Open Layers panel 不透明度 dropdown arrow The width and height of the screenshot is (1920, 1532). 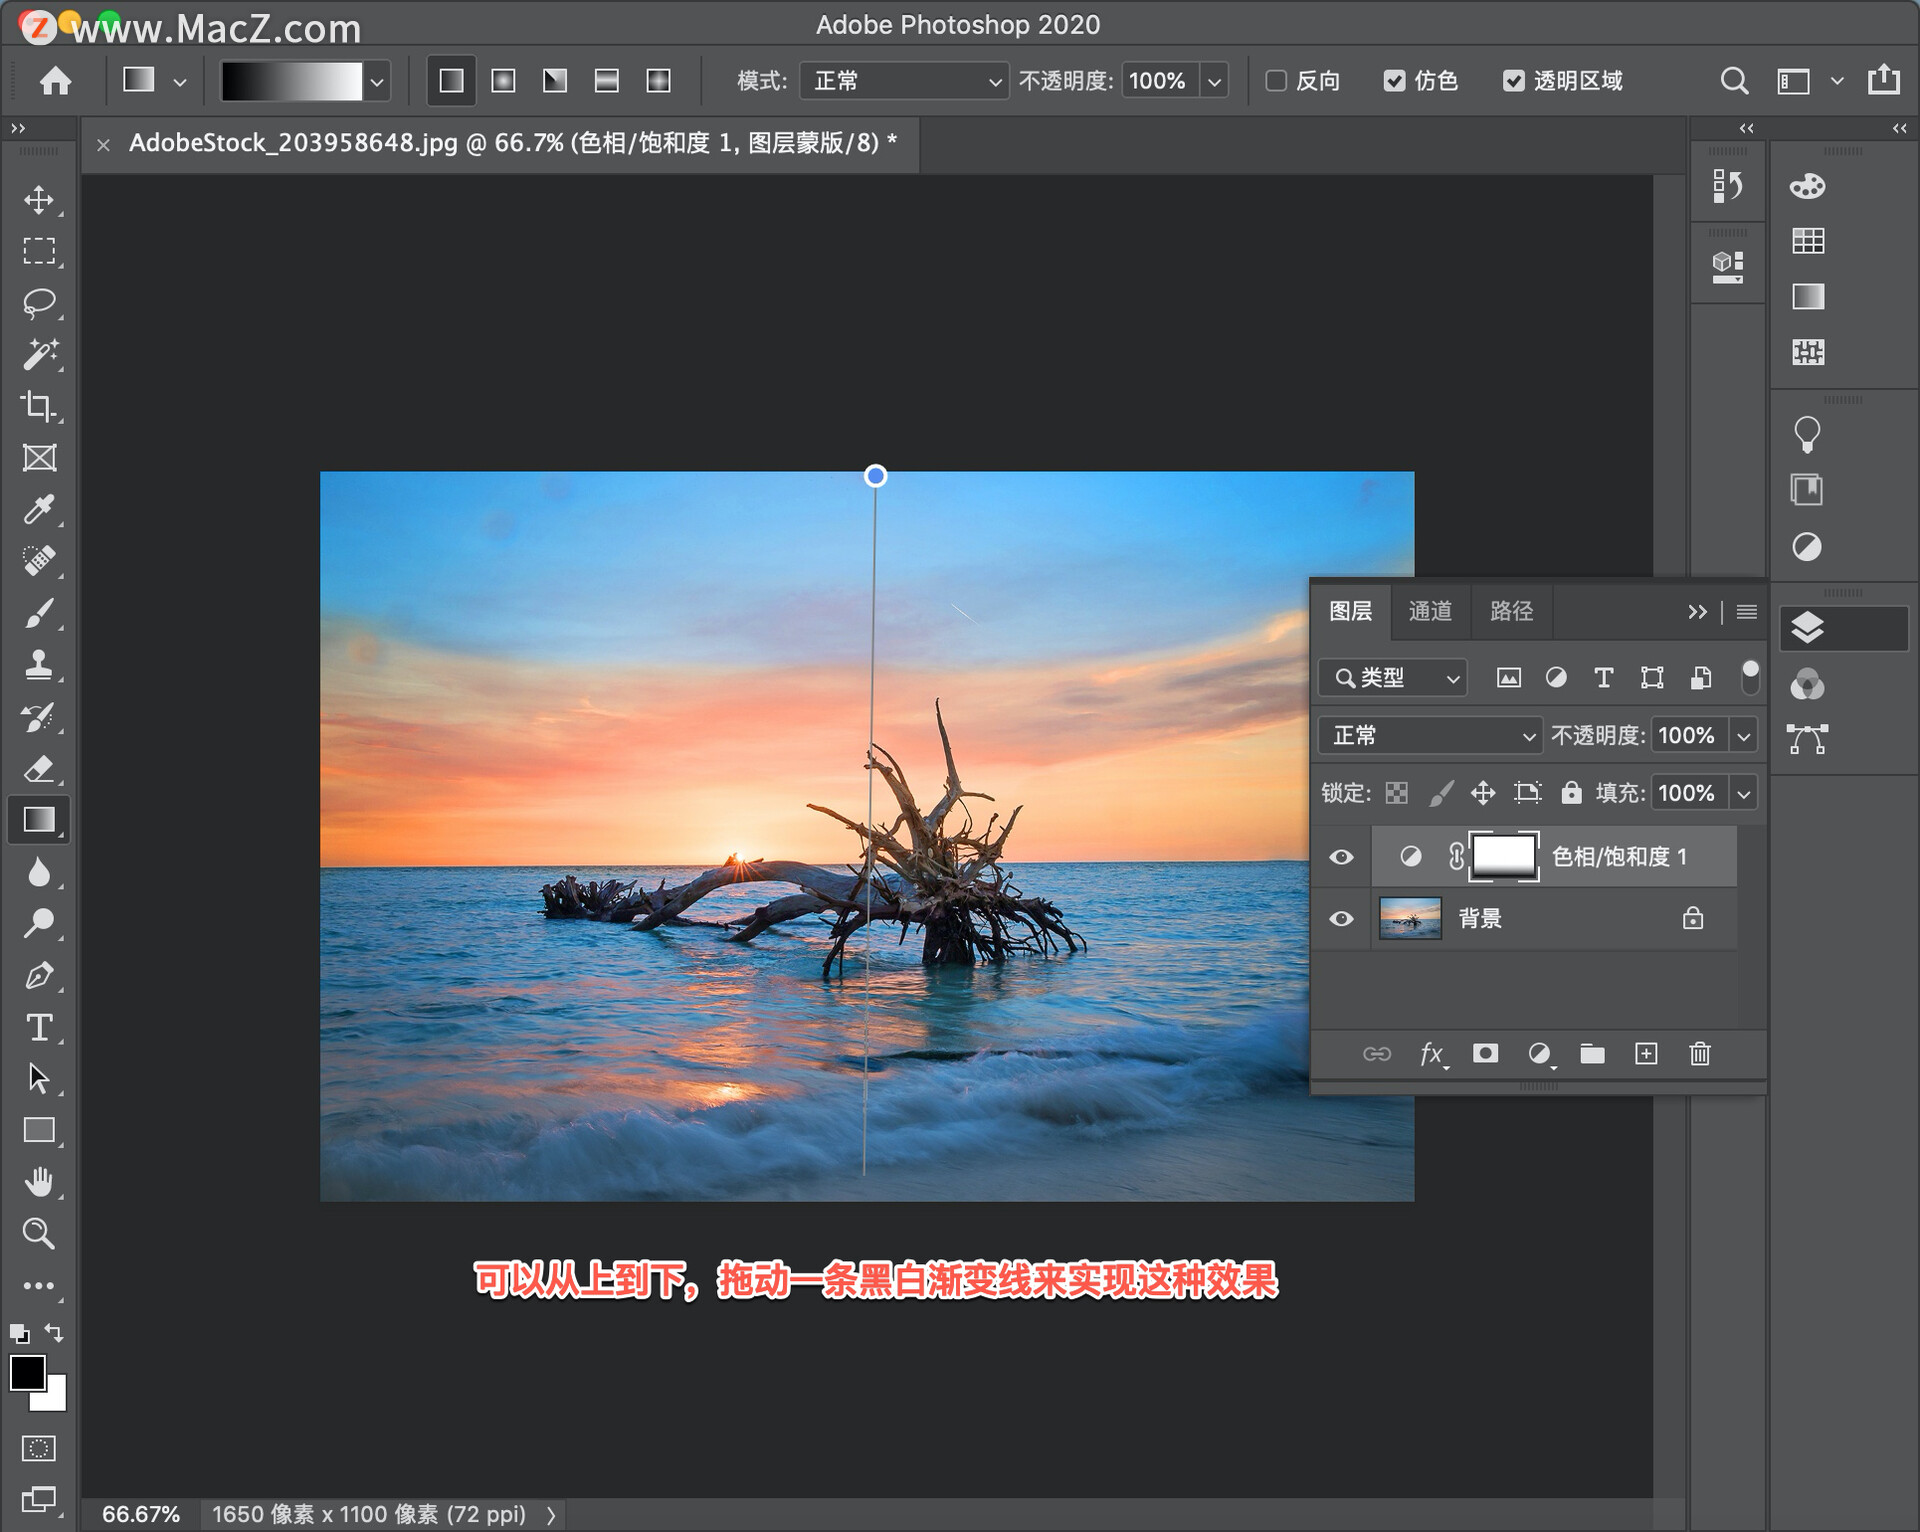pos(1744,736)
